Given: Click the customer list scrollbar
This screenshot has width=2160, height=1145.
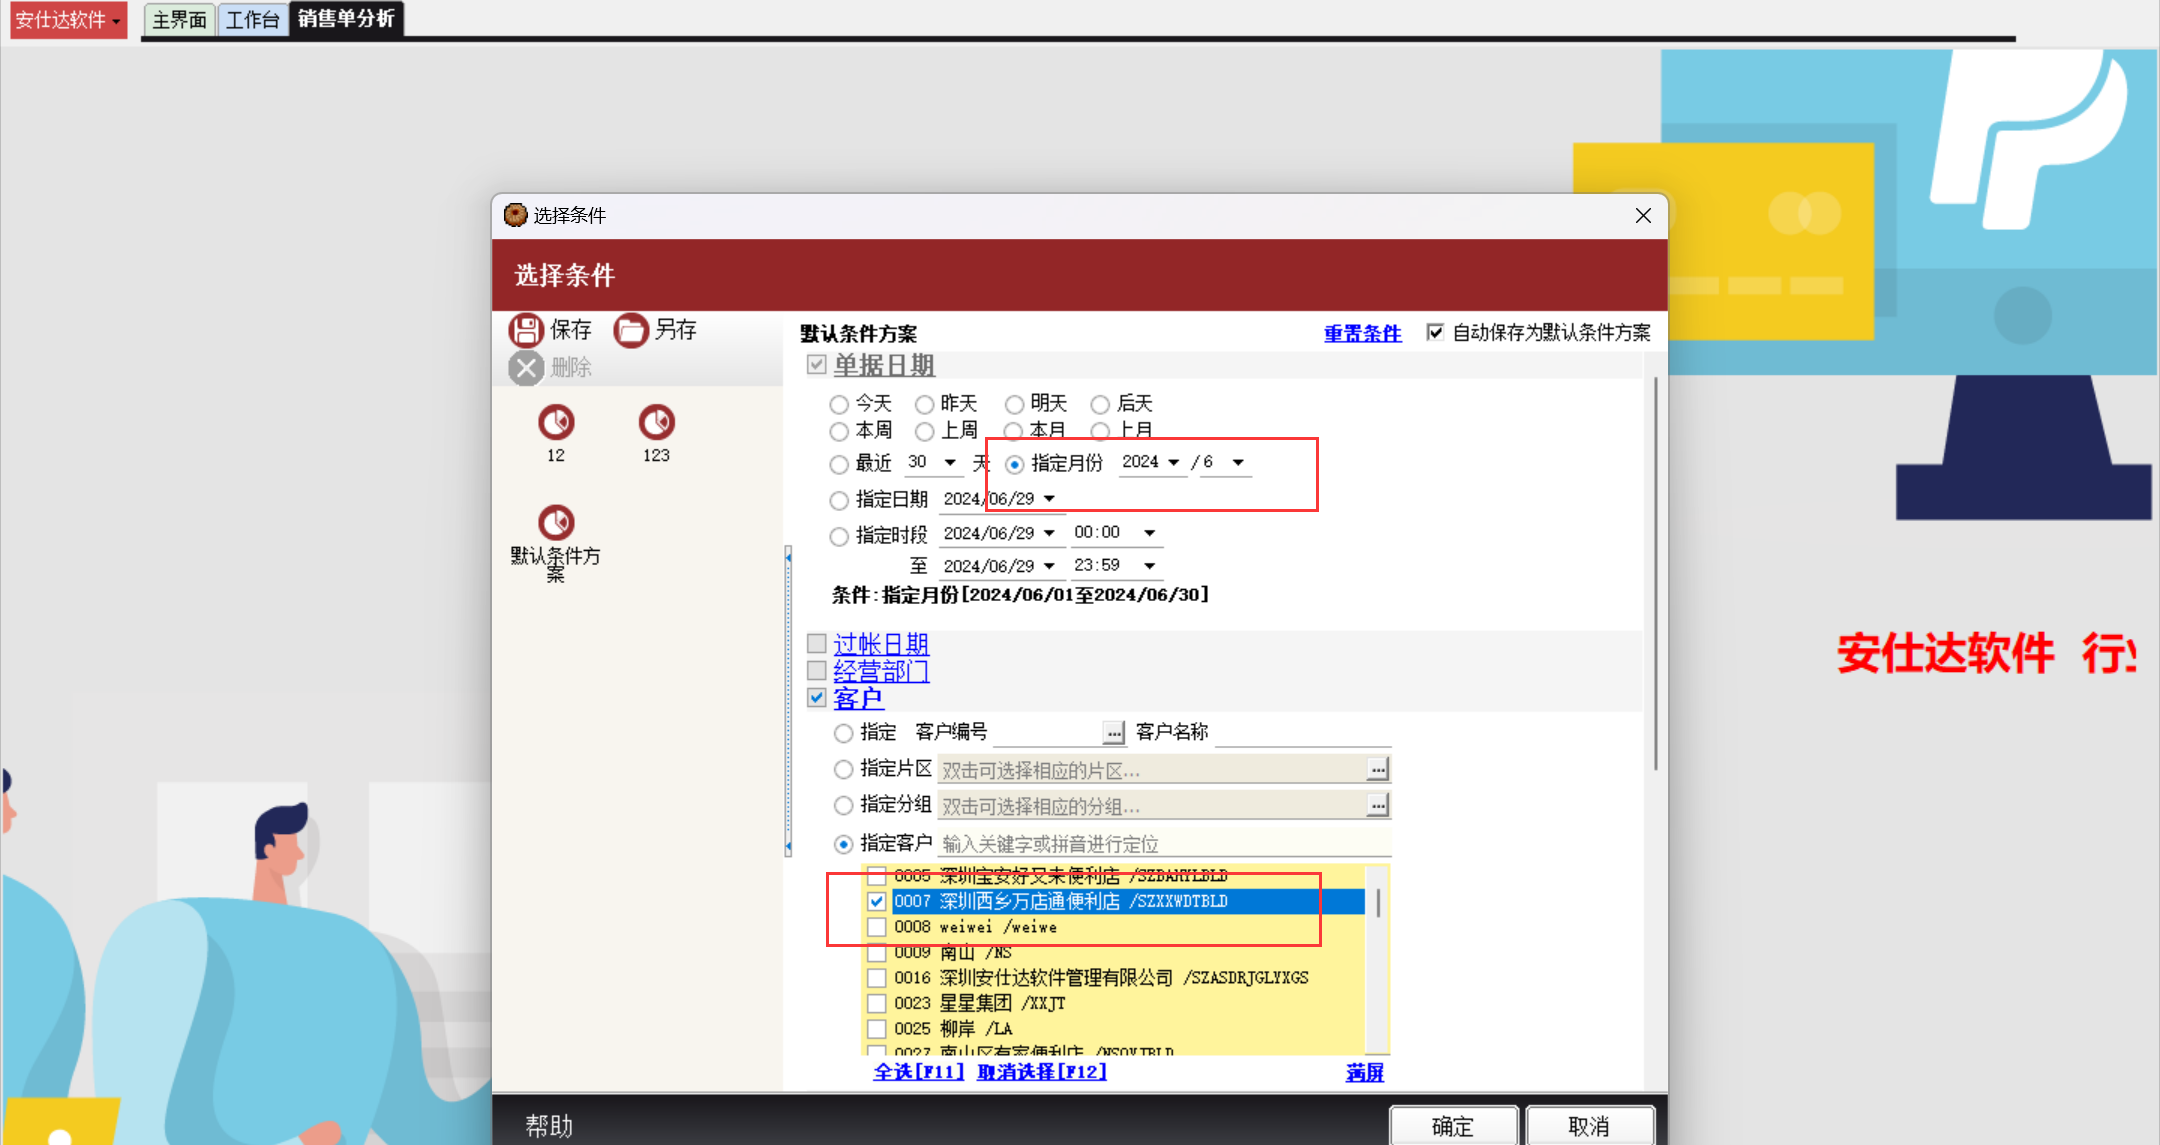Looking at the screenshot, I should click(1378, 902).
